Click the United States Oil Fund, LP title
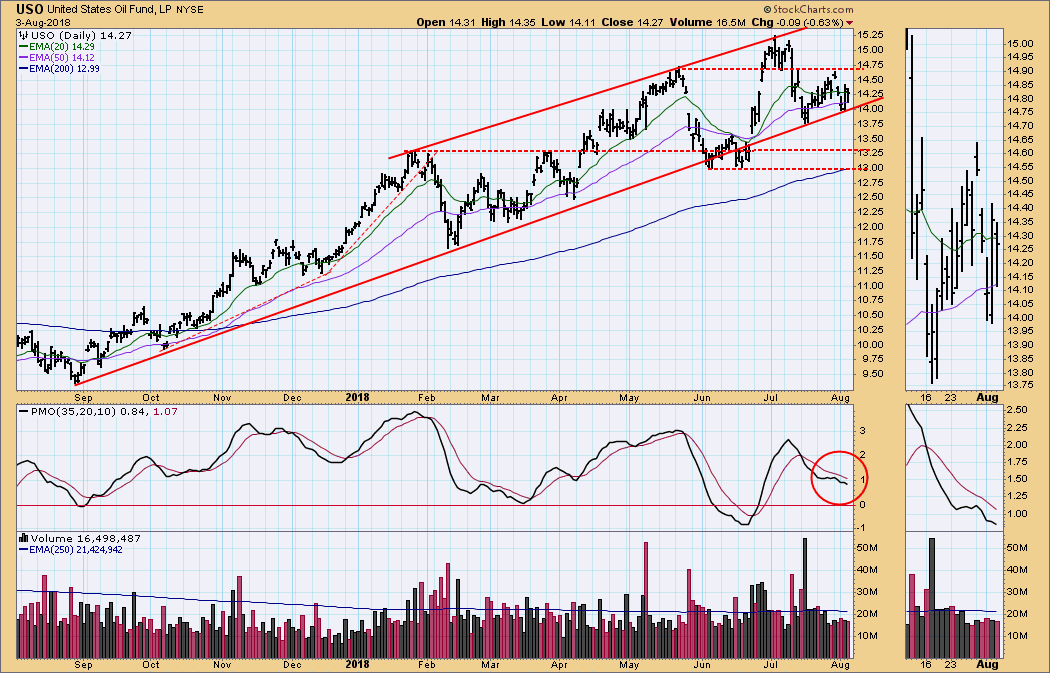1050x673 pixels. point(110,10)
